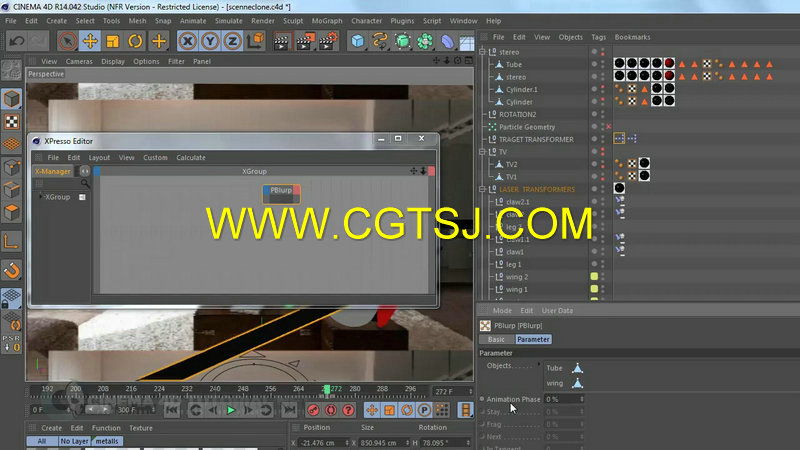Select the TRAGET TRANSFORMER object
This screenshot has height=450, width=800.
[536, 139]
